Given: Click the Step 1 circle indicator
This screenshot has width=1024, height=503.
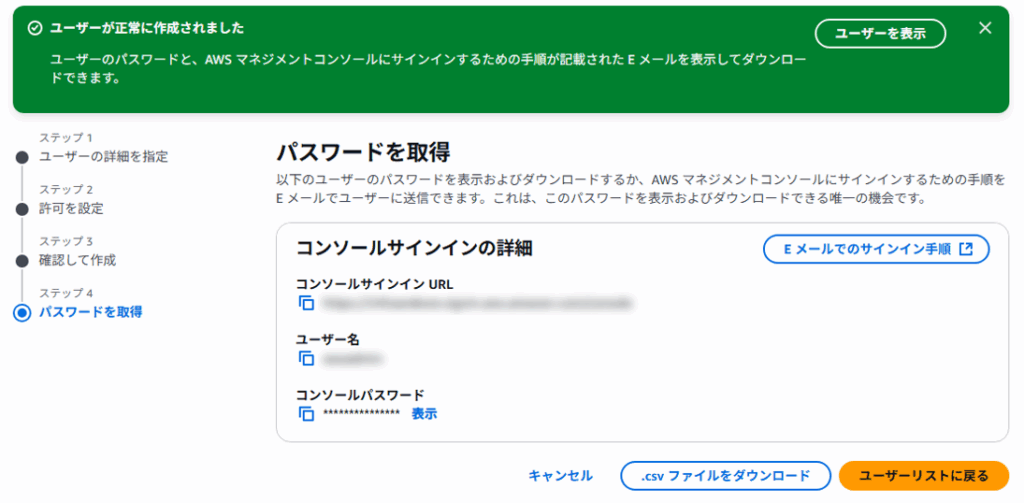Looking at the screenshot, I should (22, 157).
